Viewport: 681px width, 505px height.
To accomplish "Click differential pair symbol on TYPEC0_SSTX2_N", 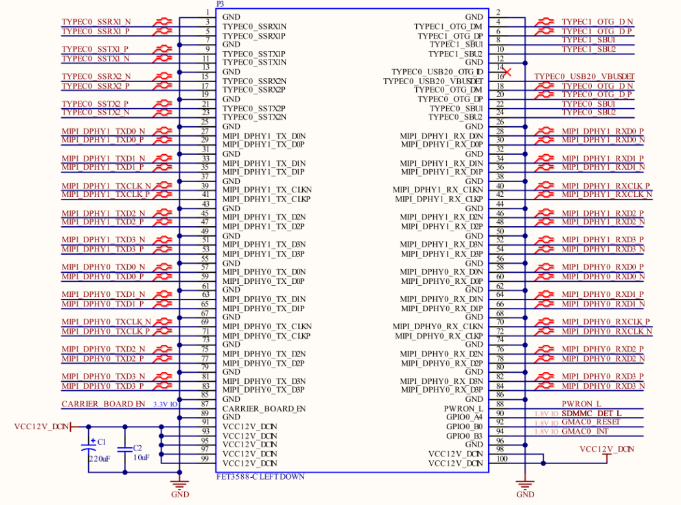I will point(162,112).
